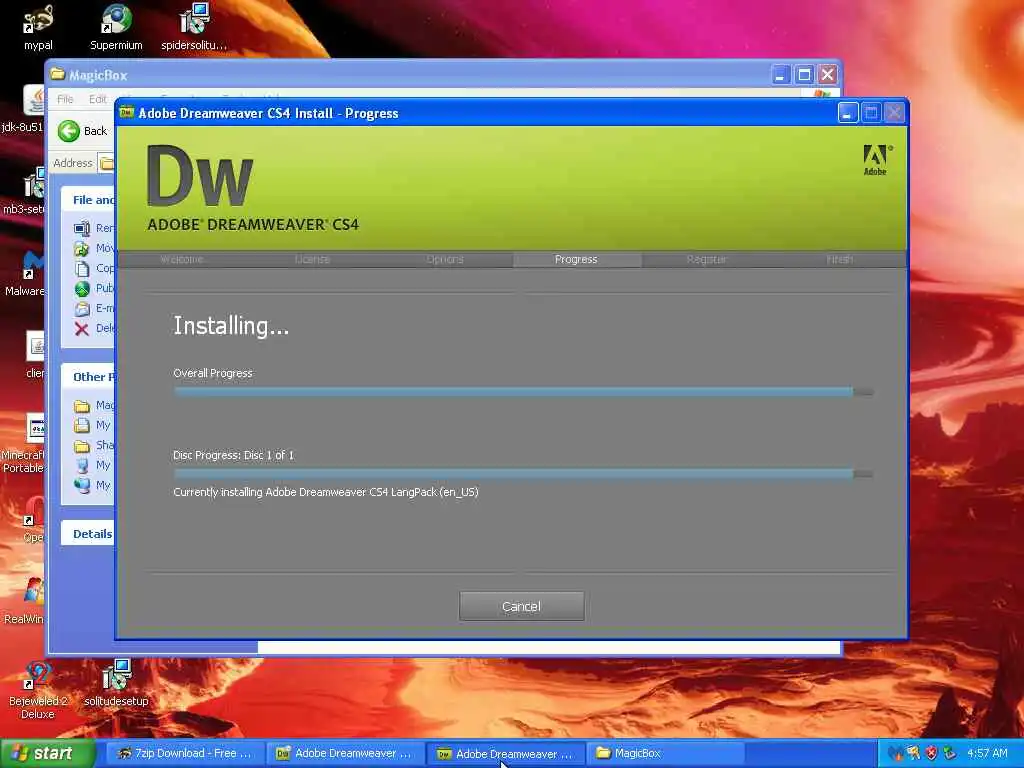Open the spidersolitu... desktop icon
This screenshot has width=1024, height=768.
(194, 28)
